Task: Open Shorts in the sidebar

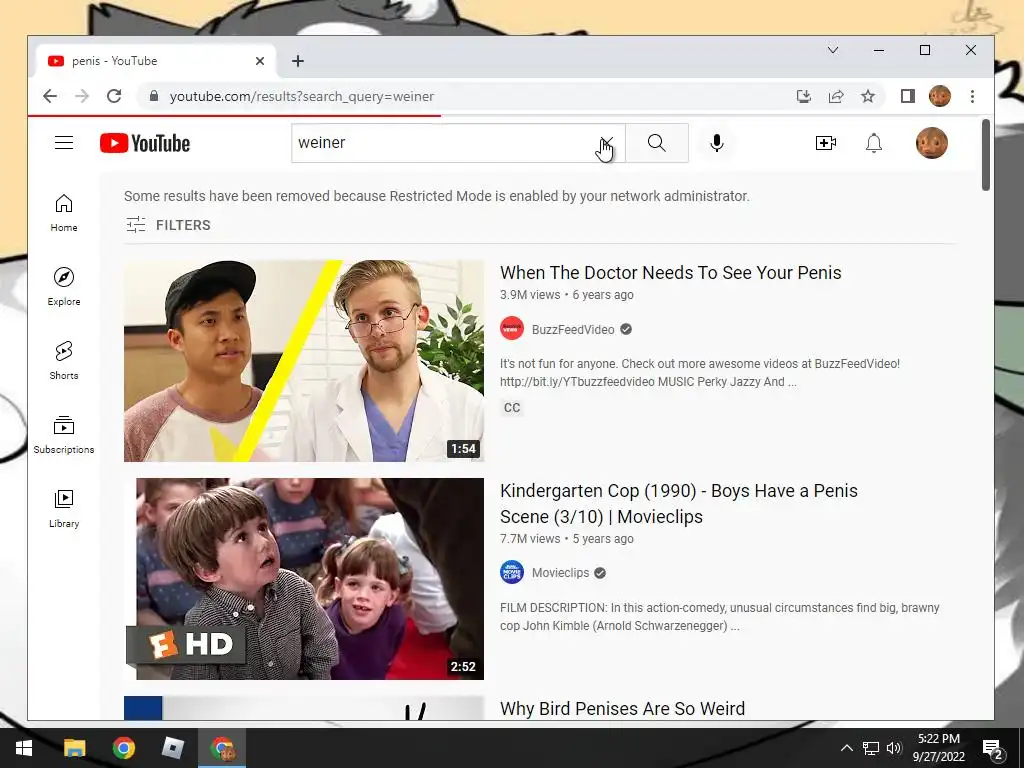Action: click(64, 360)
